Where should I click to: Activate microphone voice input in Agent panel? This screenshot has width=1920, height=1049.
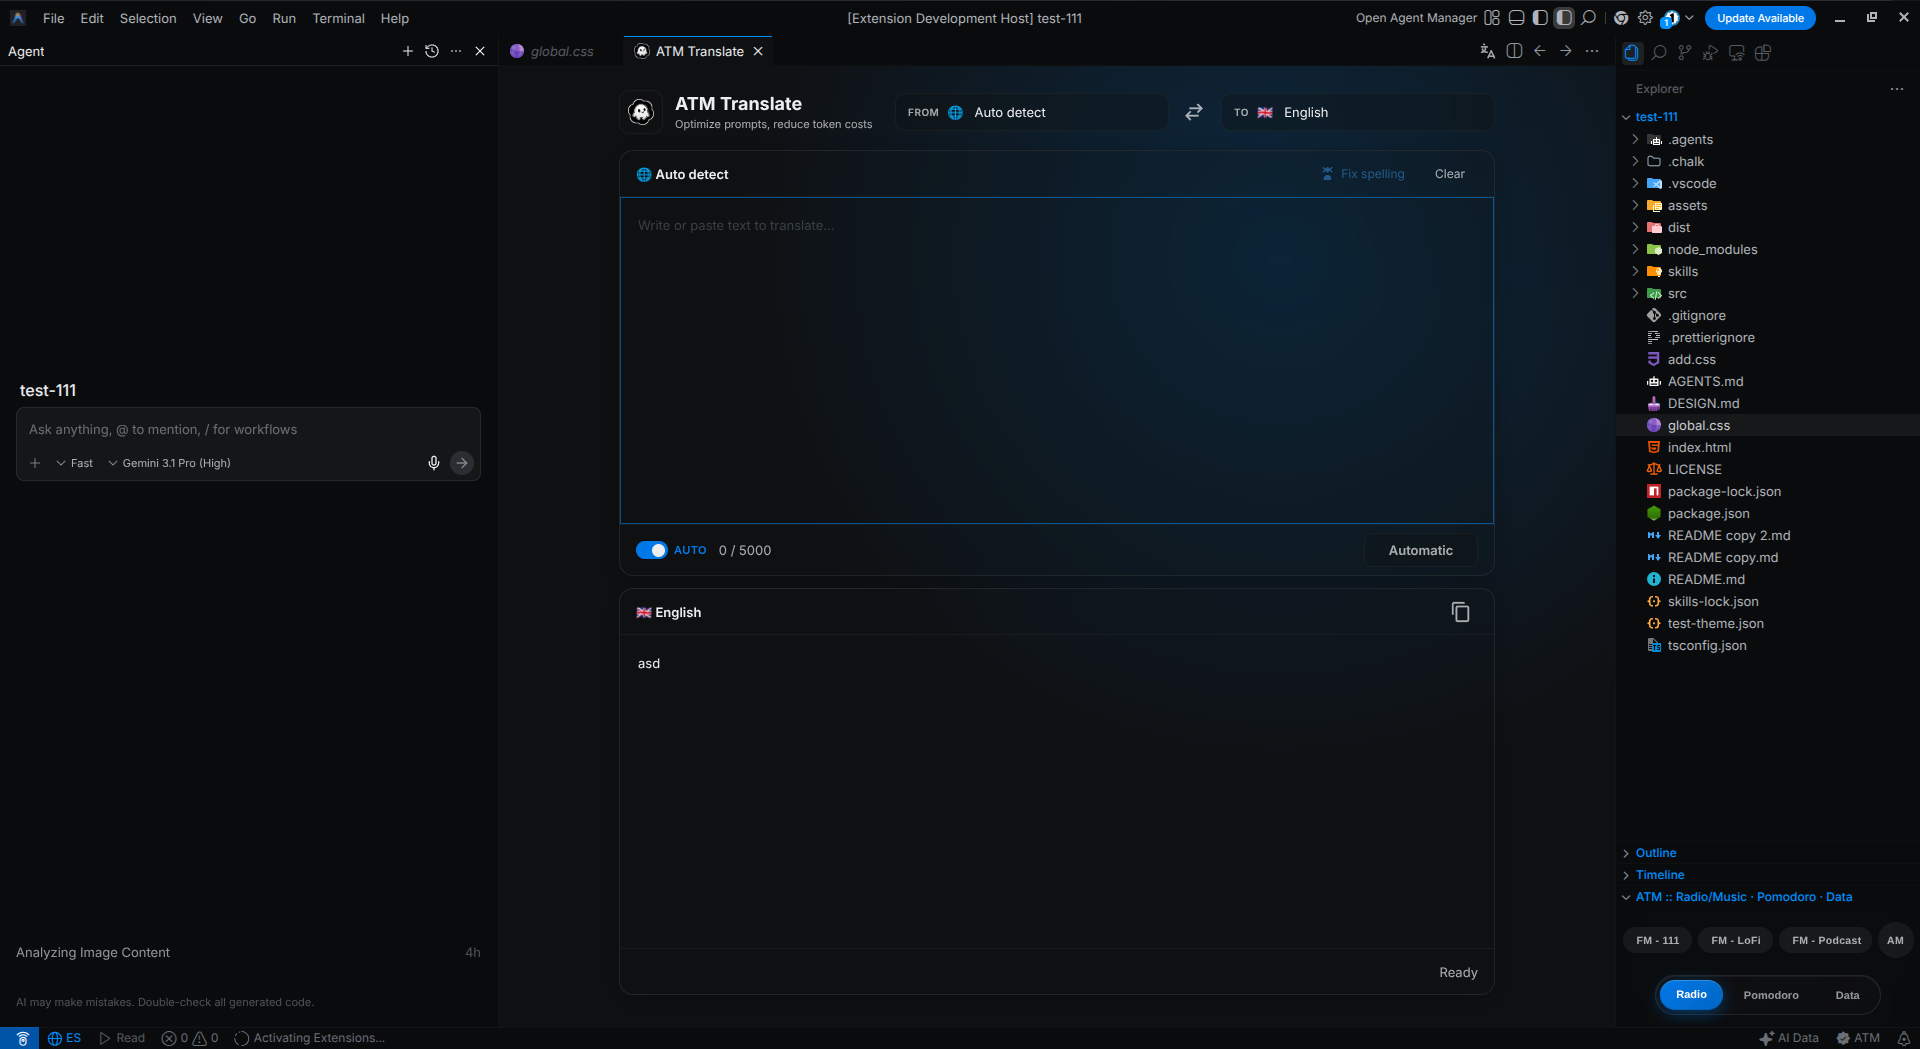click(434, 463)
